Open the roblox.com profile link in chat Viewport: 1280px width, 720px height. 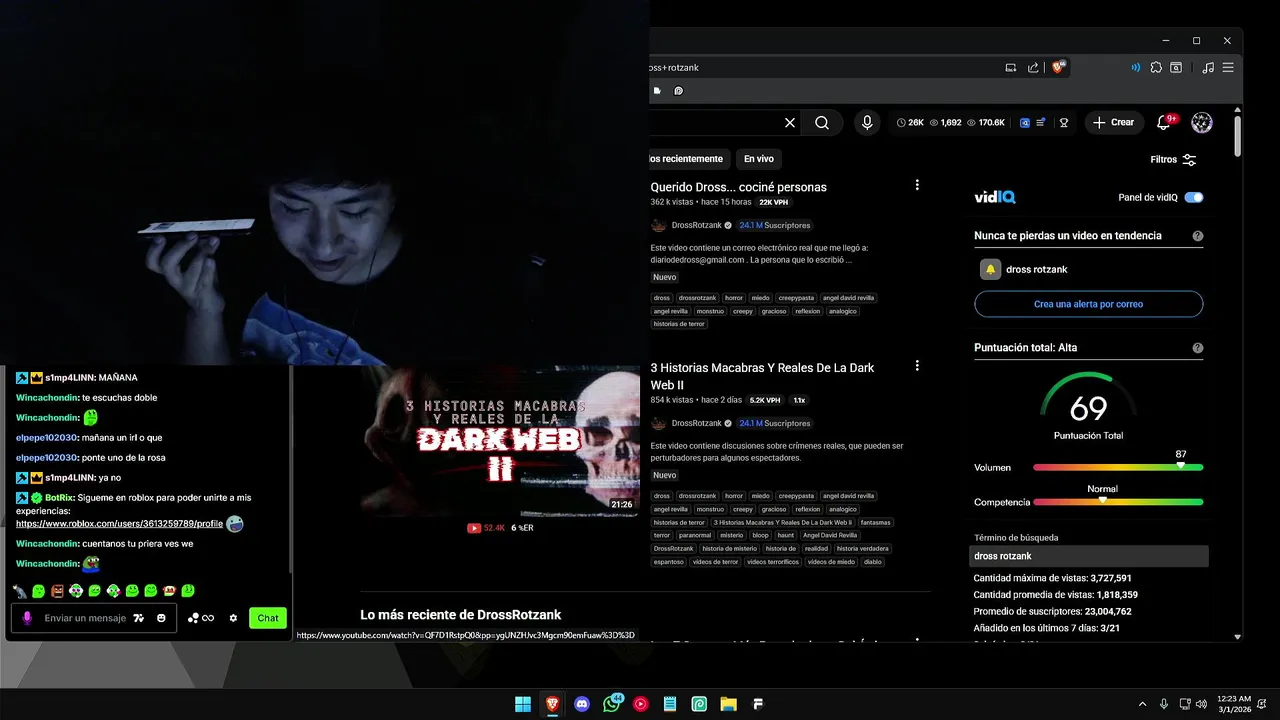[x=119, y=524]
